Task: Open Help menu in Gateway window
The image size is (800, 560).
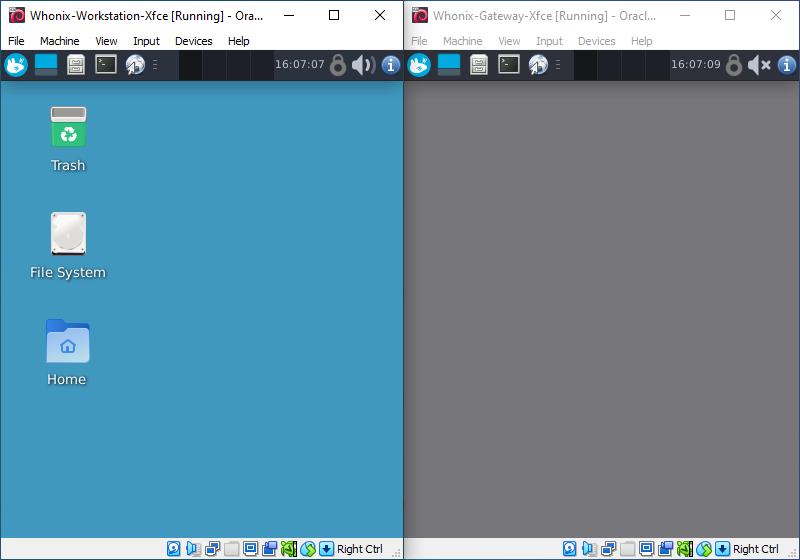Action: point(642,41)
